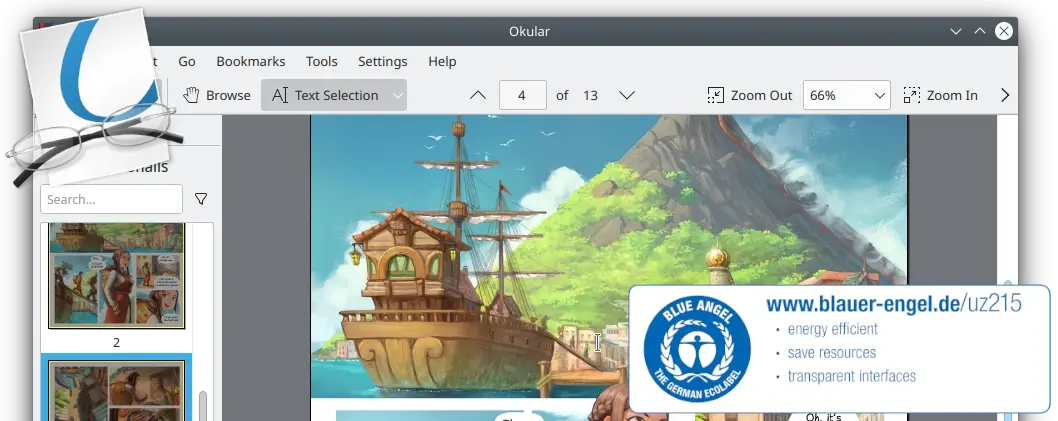Click the Zoom In button
The image size is (1058, 421).
pos(941,95)
